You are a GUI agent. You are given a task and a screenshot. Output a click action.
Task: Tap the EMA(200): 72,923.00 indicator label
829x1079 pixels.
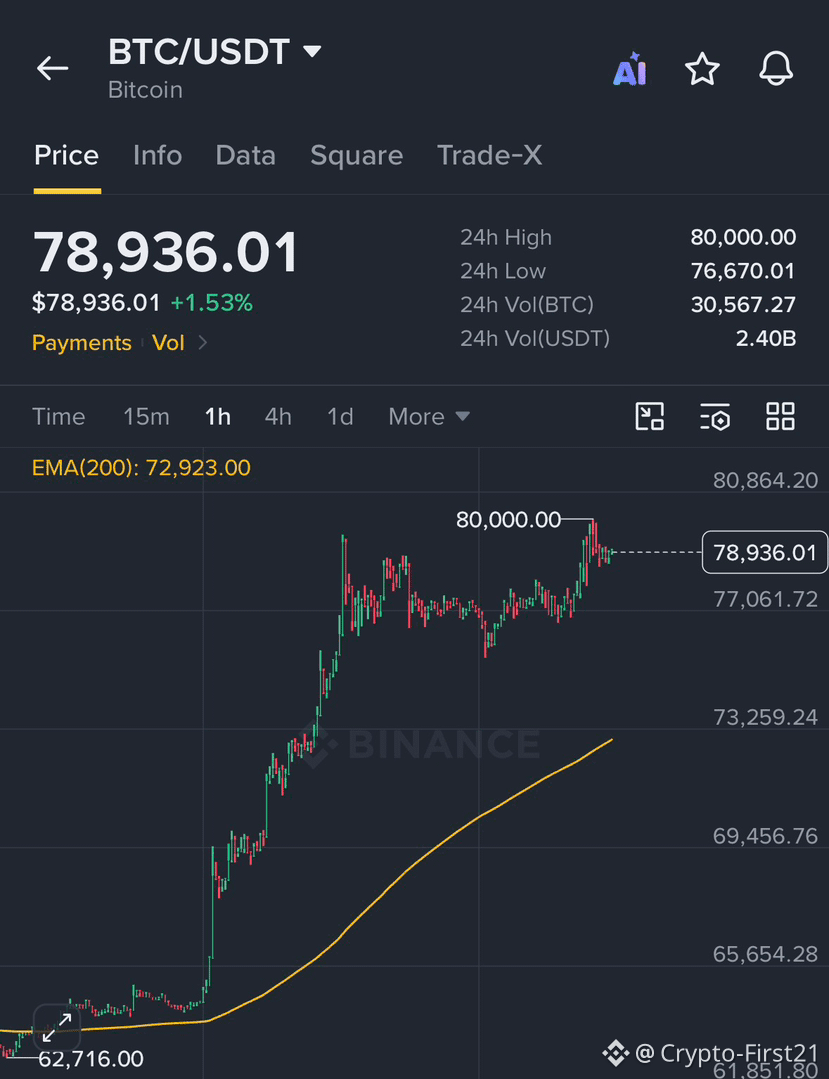141,468
